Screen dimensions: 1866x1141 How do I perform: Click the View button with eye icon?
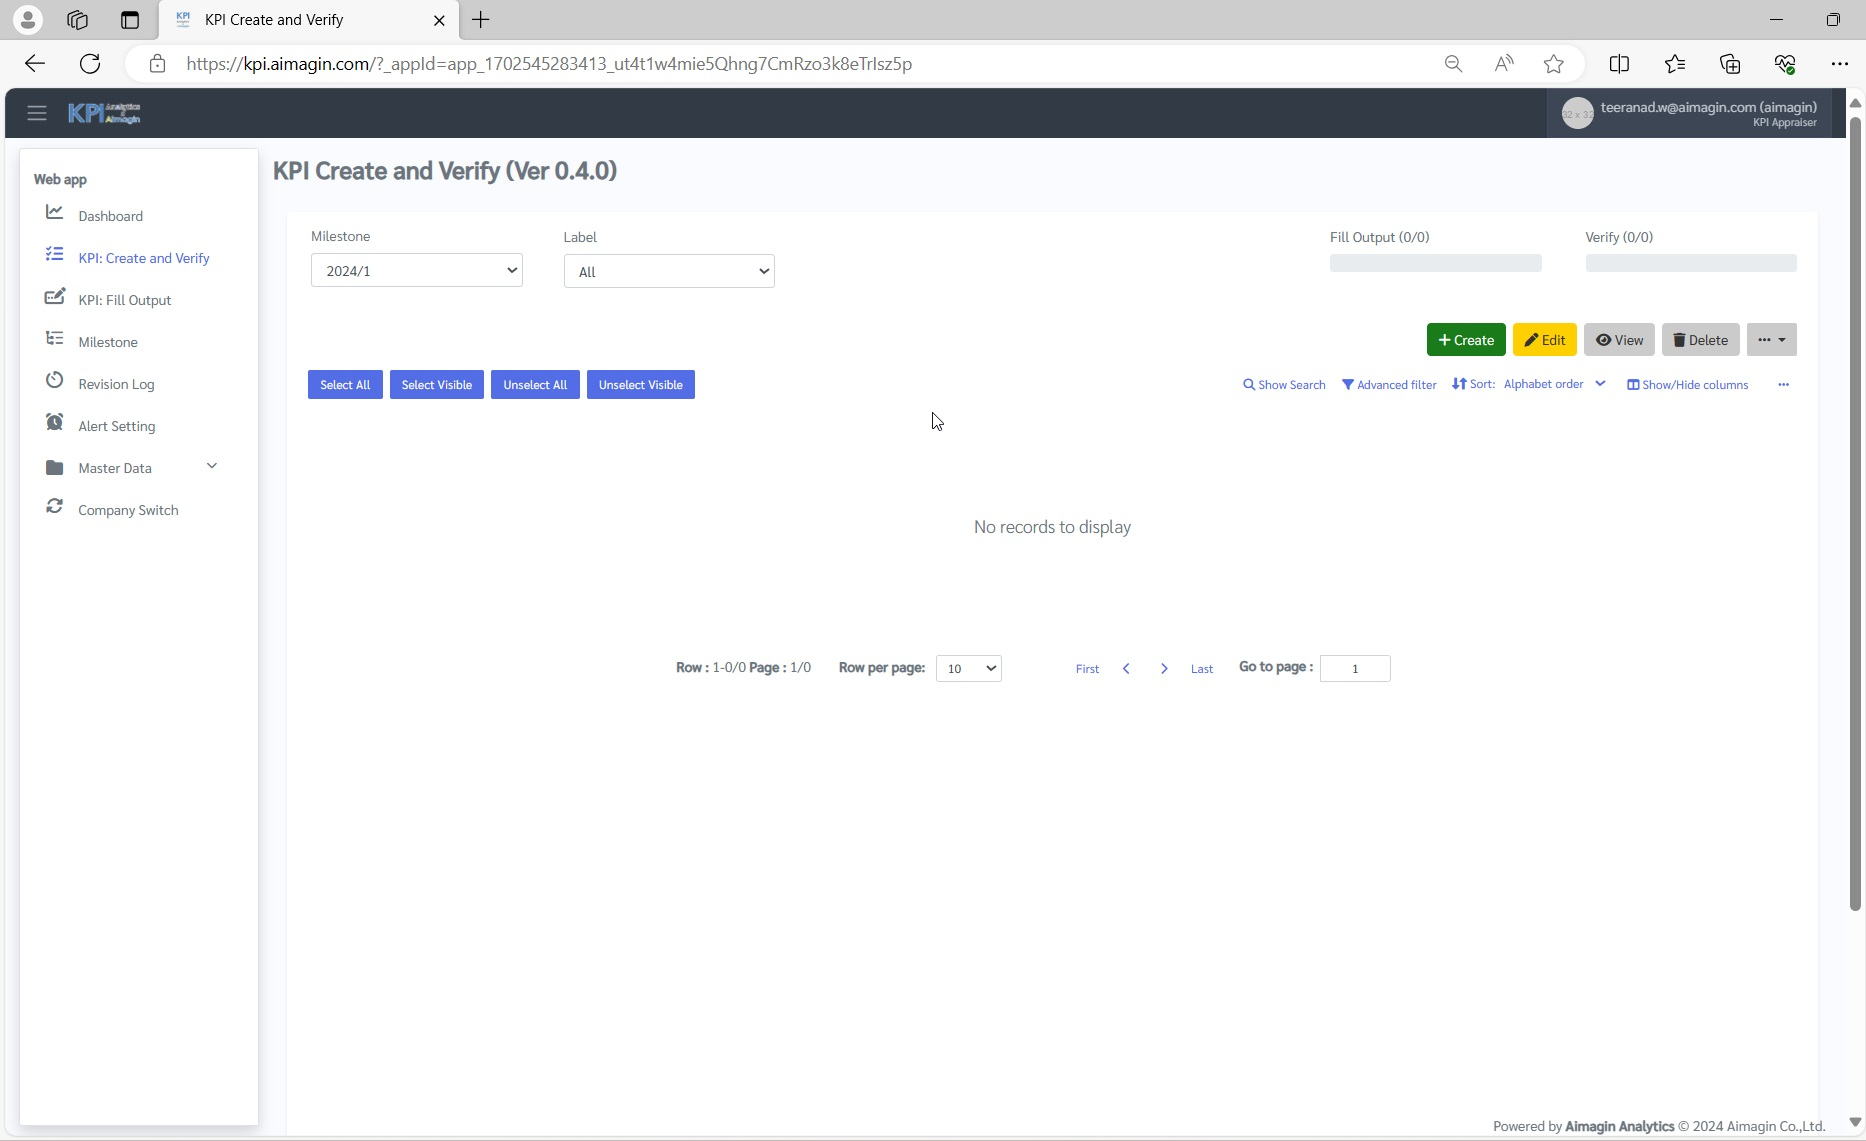(1619, 340)
